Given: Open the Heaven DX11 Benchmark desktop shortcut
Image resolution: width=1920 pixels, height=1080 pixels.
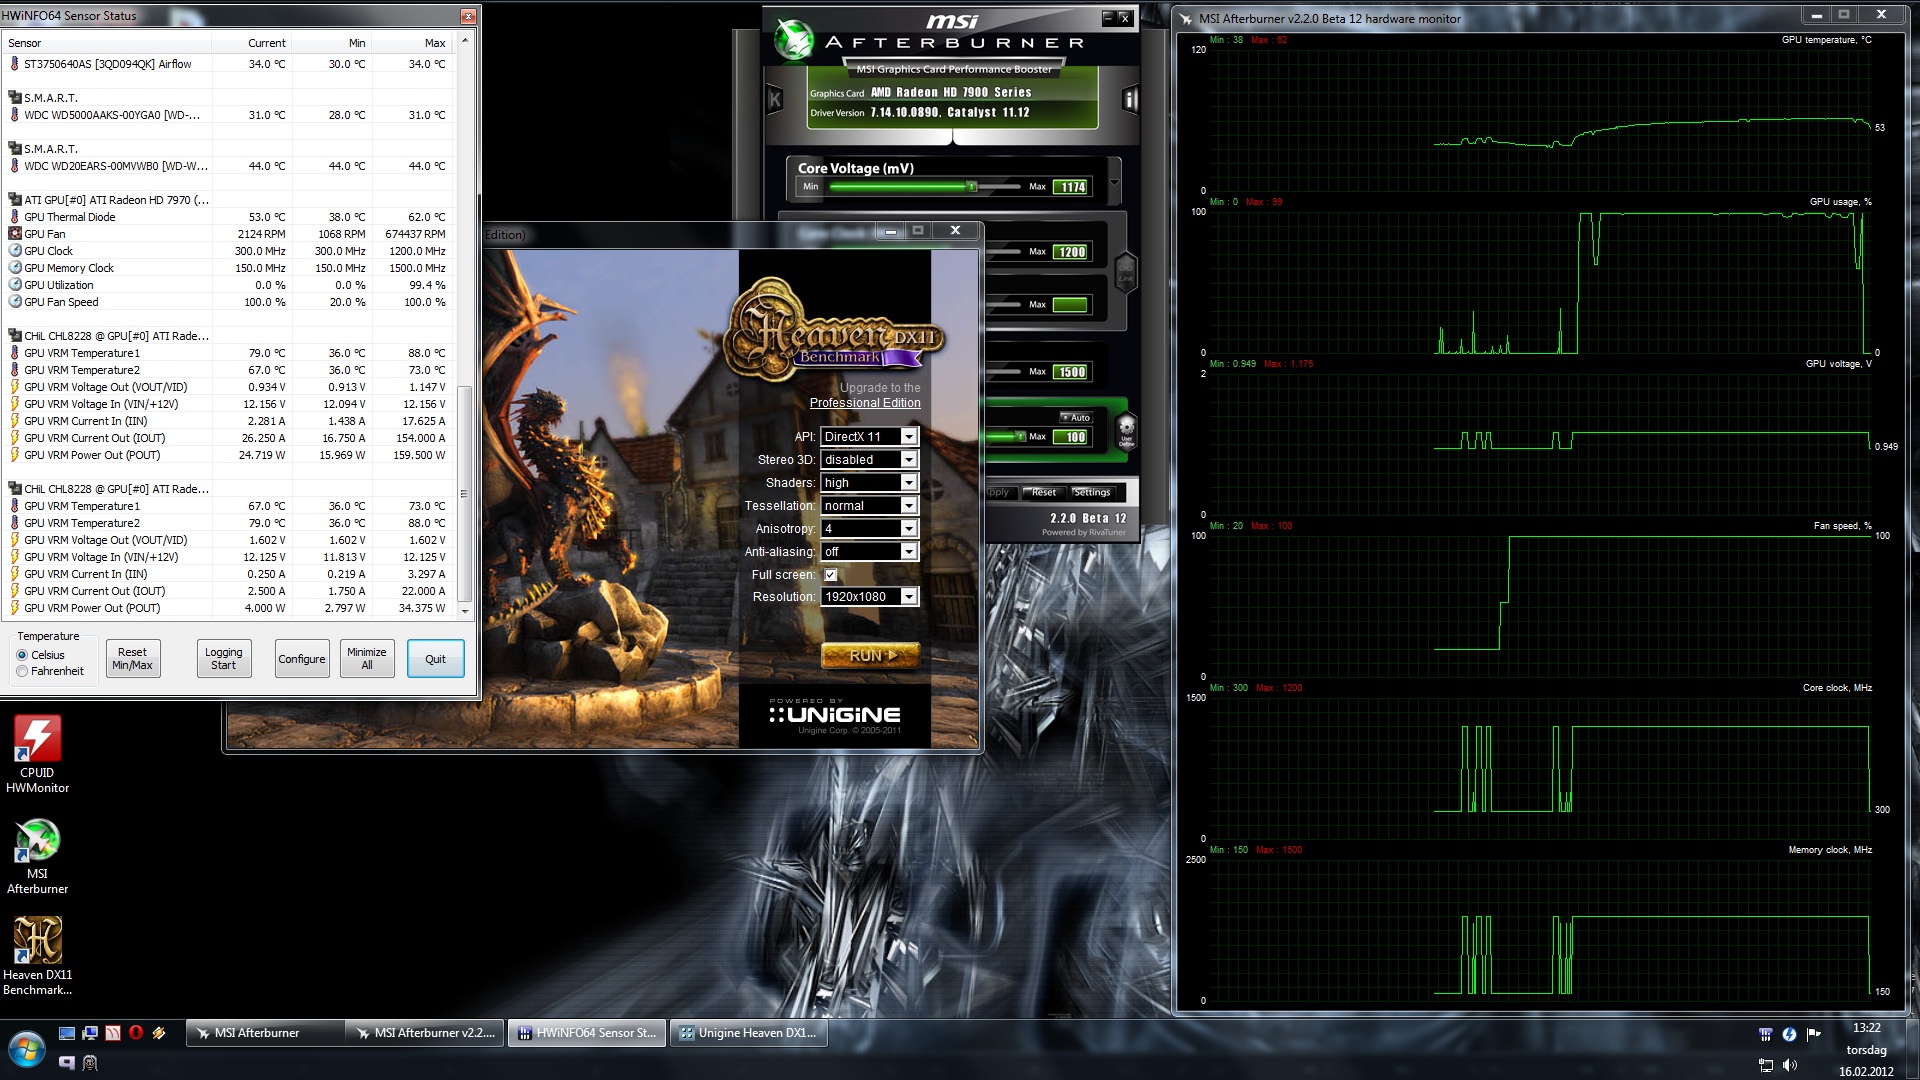Looking at the screenshot, I should click(x=37, y=956).
